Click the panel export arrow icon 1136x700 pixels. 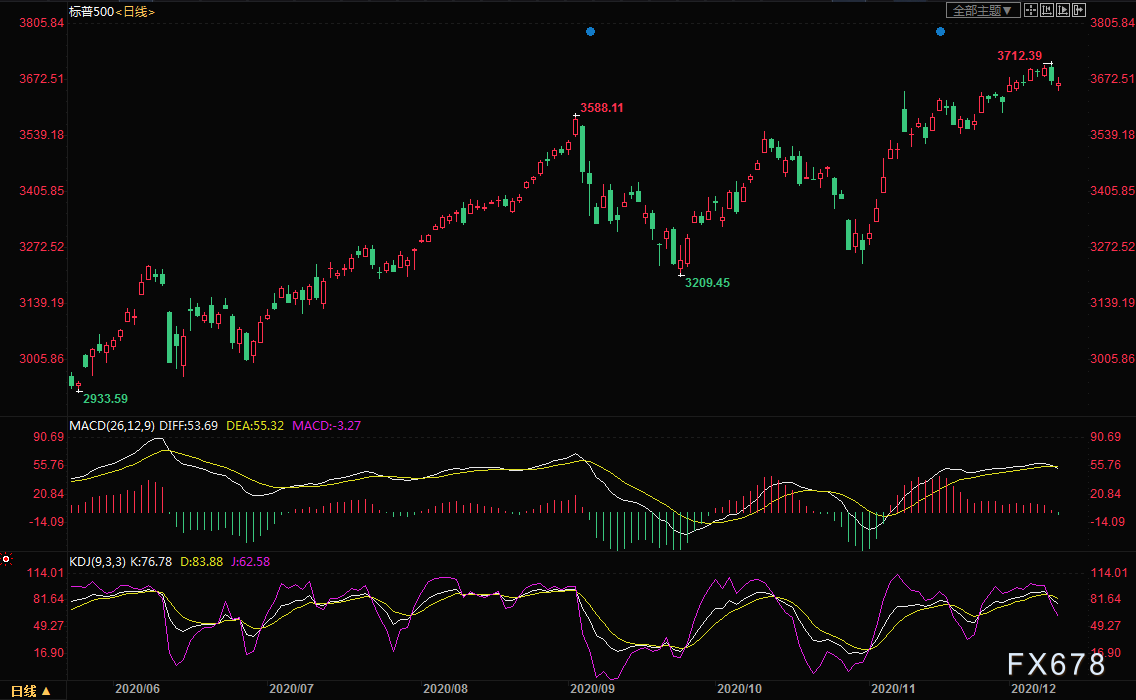(x=1078, y=10)
